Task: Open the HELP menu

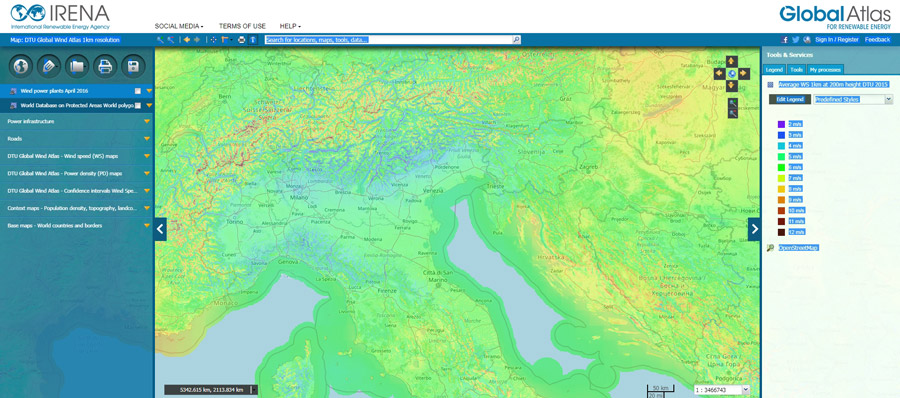Action: click(x=290, y=26)
